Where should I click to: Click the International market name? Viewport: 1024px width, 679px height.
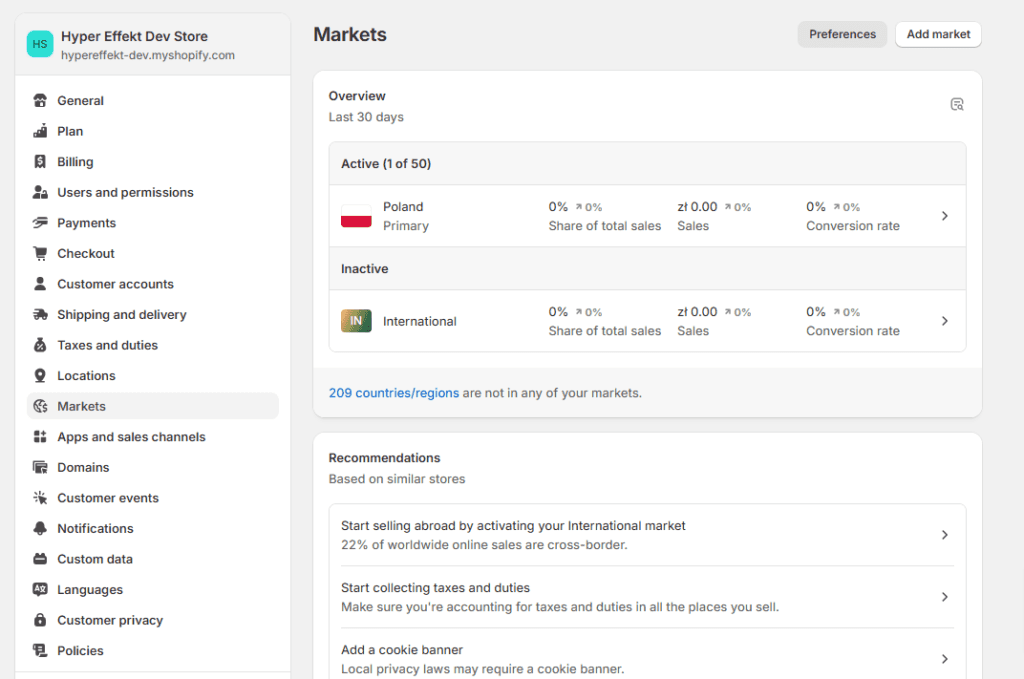coord(419,321)
